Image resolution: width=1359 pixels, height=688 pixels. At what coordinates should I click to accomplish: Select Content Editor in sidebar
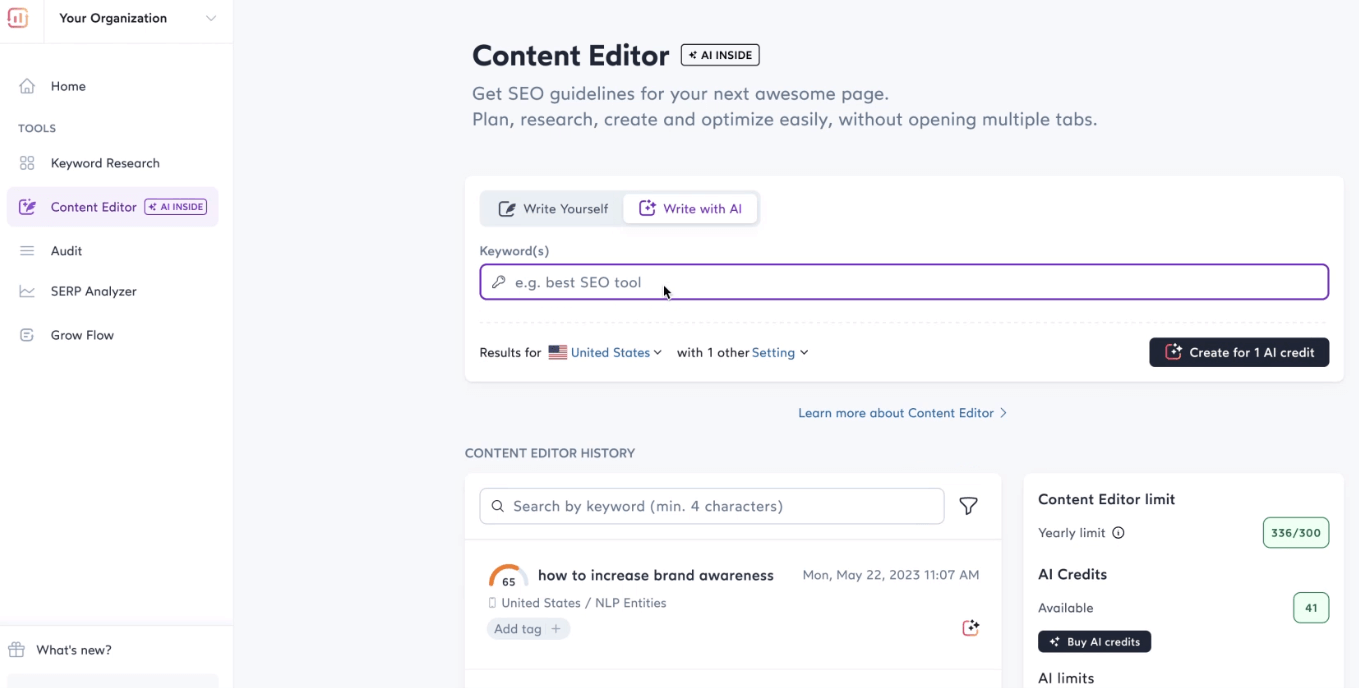[x=112, y=207]
